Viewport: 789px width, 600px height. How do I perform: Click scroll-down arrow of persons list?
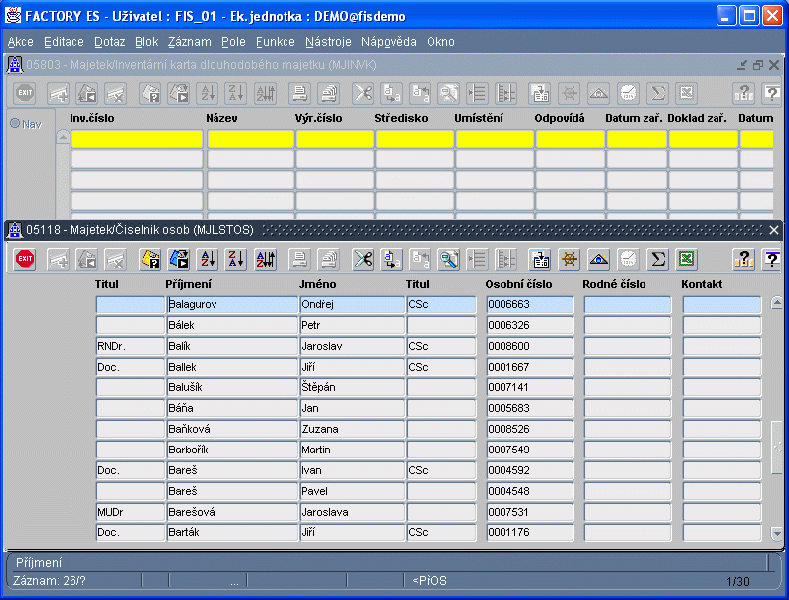tap(776, 533)
